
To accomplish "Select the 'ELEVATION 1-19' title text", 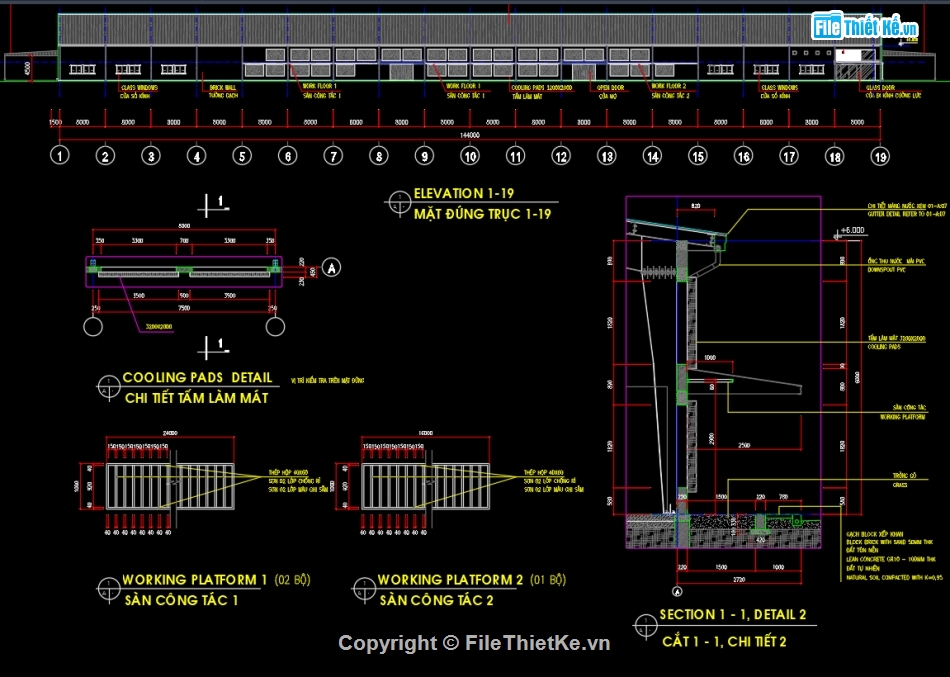I will pyautogui.click(x=463, y=193).
